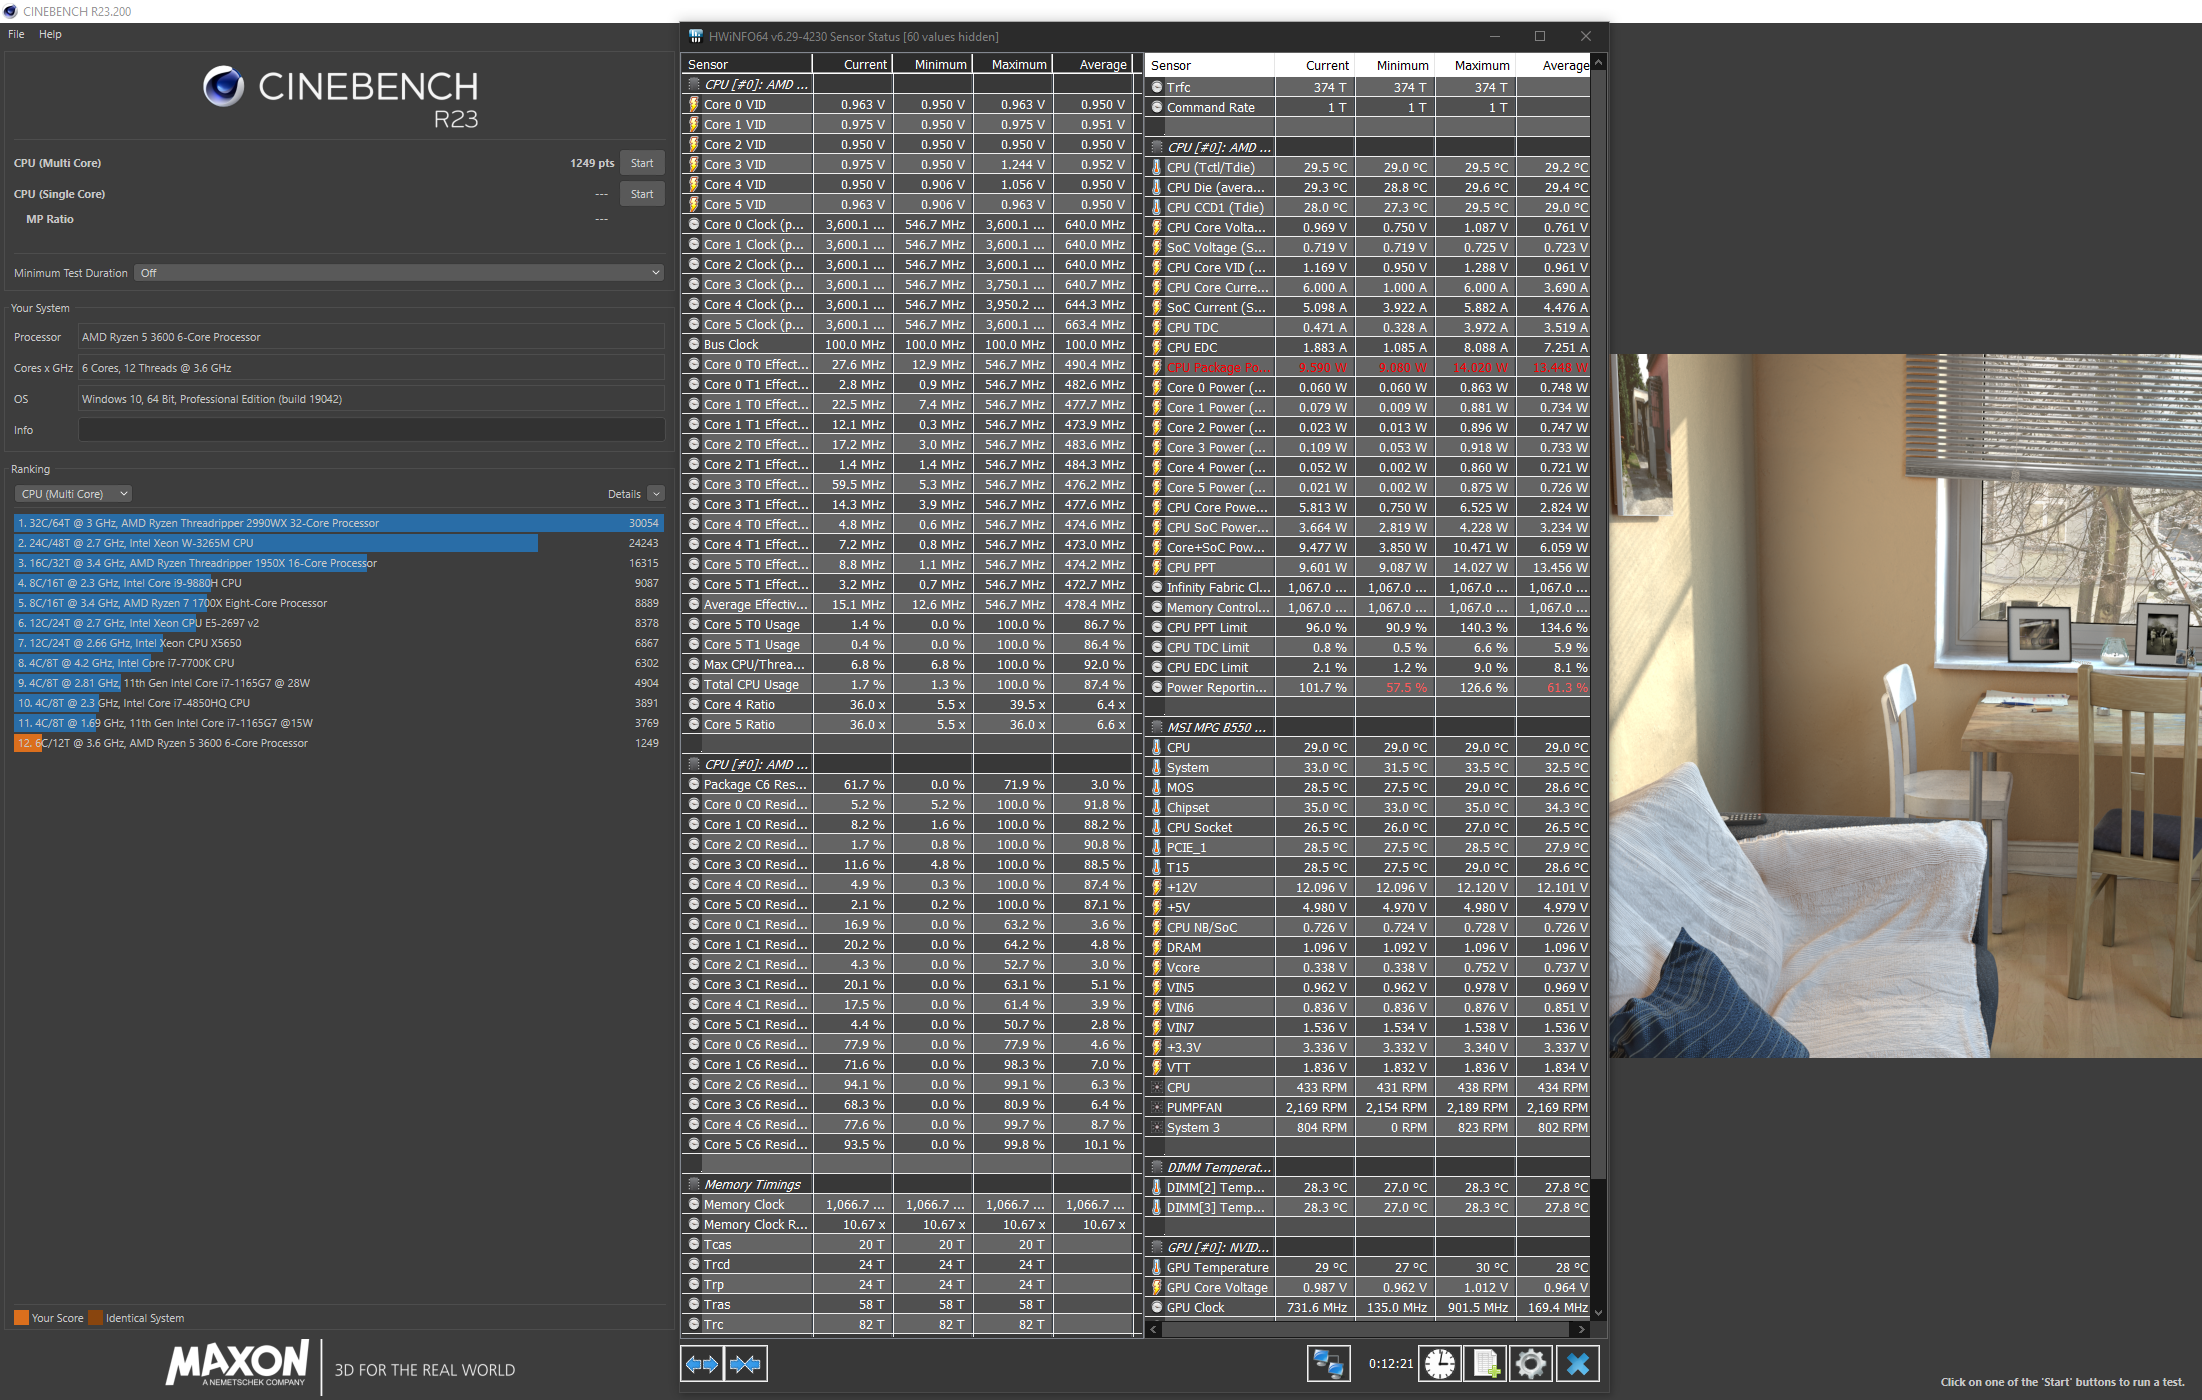The height and width of the screenshot is (1400, 2202).
Task: Open the File menu
Action: 16,34
